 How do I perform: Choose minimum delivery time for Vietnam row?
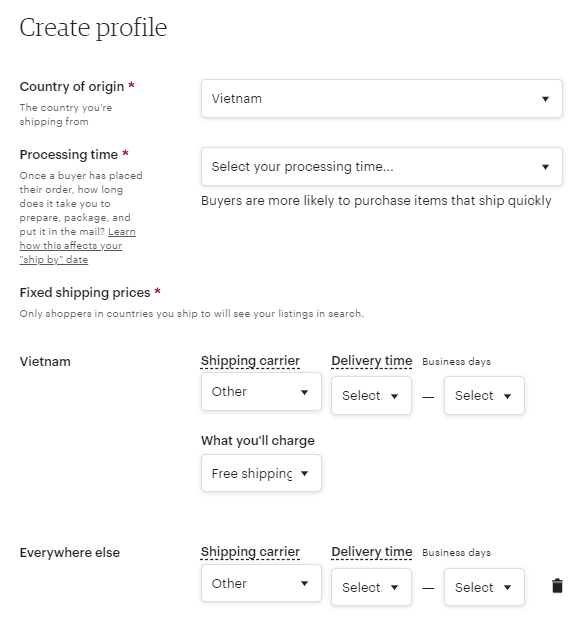point(371,395)
